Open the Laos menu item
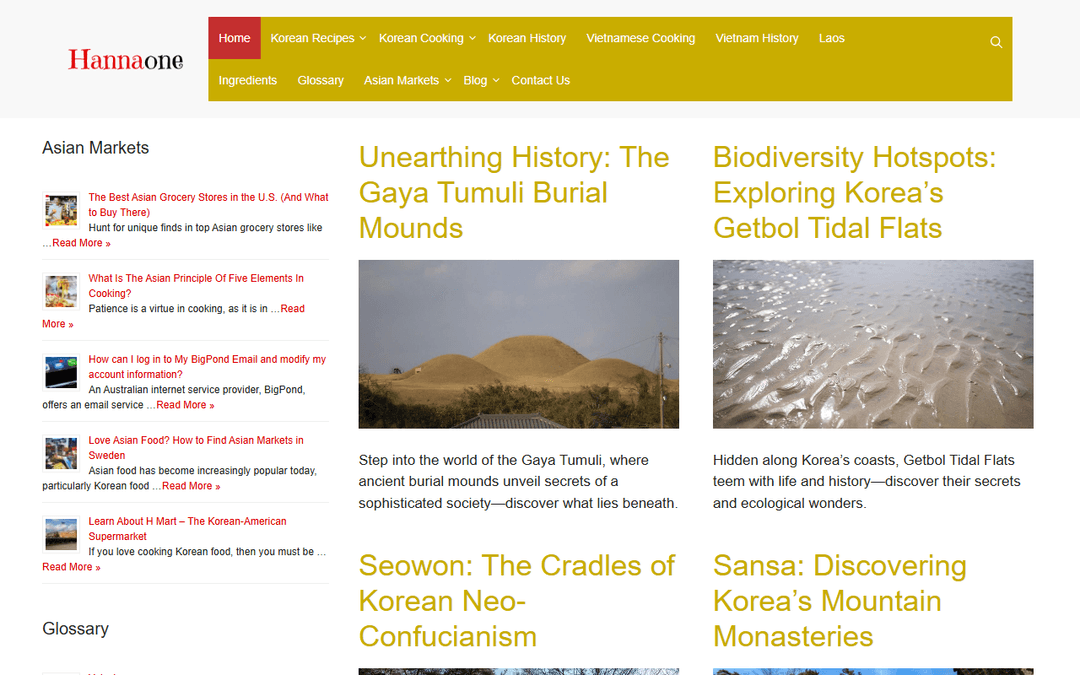 pyautogui.click(x=831, y=38)
